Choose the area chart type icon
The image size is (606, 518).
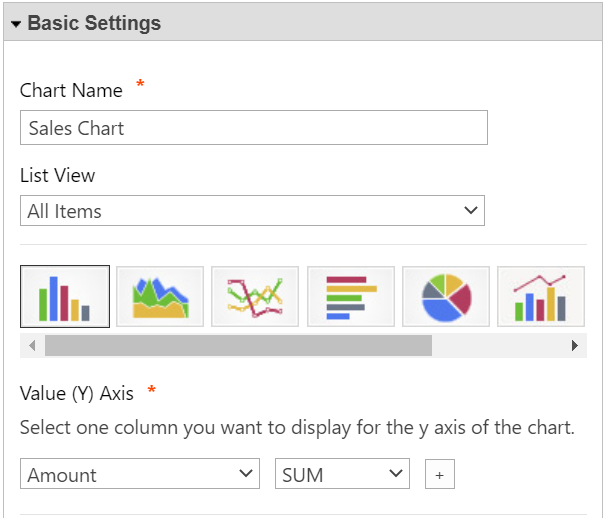point(160,297)
